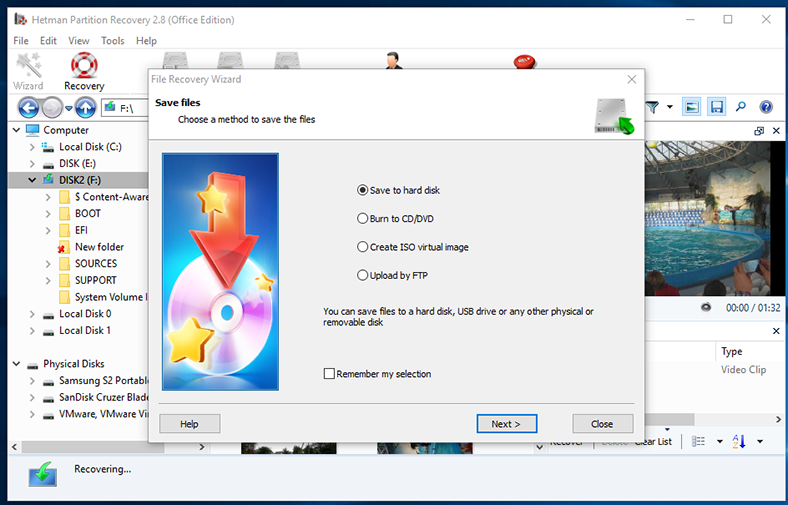Open the View menu
Viewport: 788px width, 505px height.
(x=79, y=41)
